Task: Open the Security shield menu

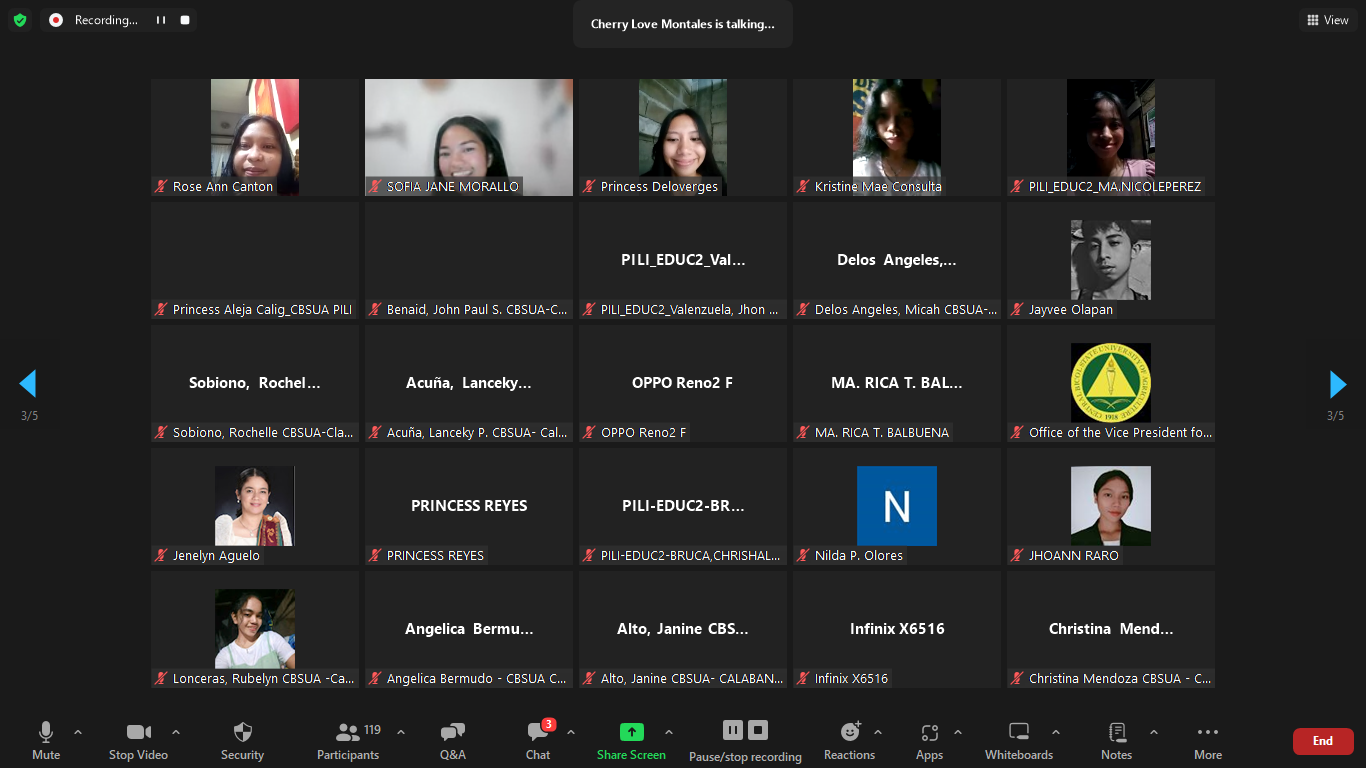Action: click(x=242, y=740)
